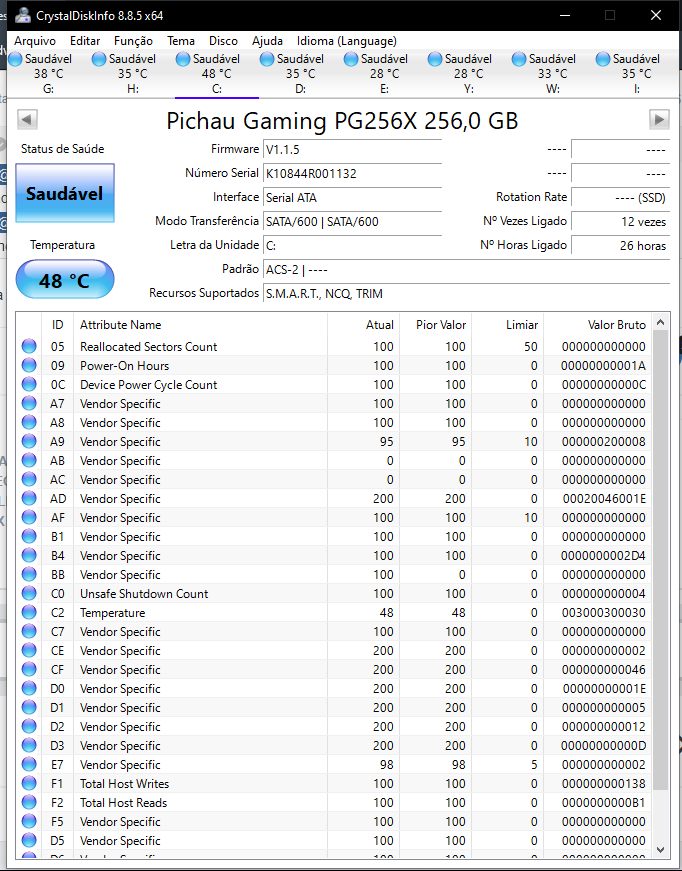Click the Atual column header

[x=364, y=324]
